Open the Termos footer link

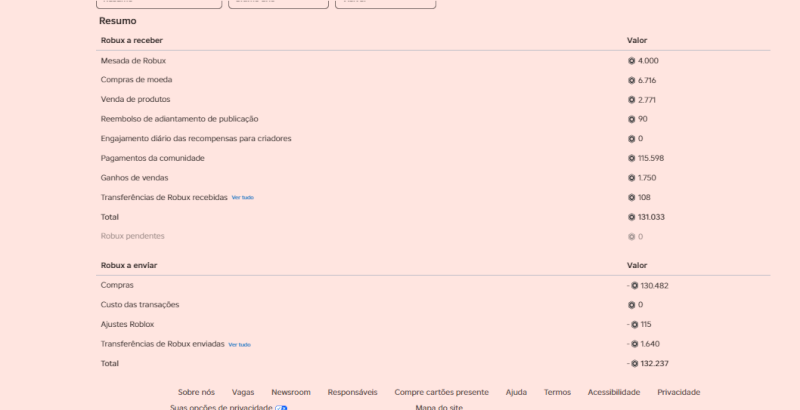557,392
